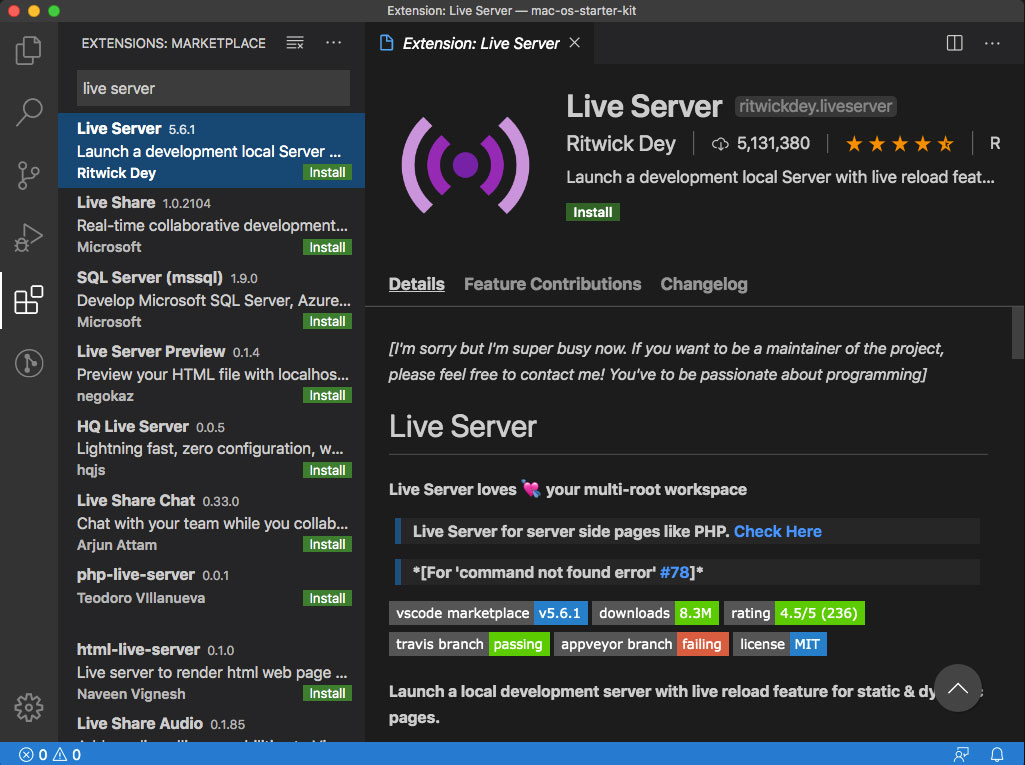Screen dimensions: 1025x765
Task: Open the Source Control view
Action: [x=28, y=175]
